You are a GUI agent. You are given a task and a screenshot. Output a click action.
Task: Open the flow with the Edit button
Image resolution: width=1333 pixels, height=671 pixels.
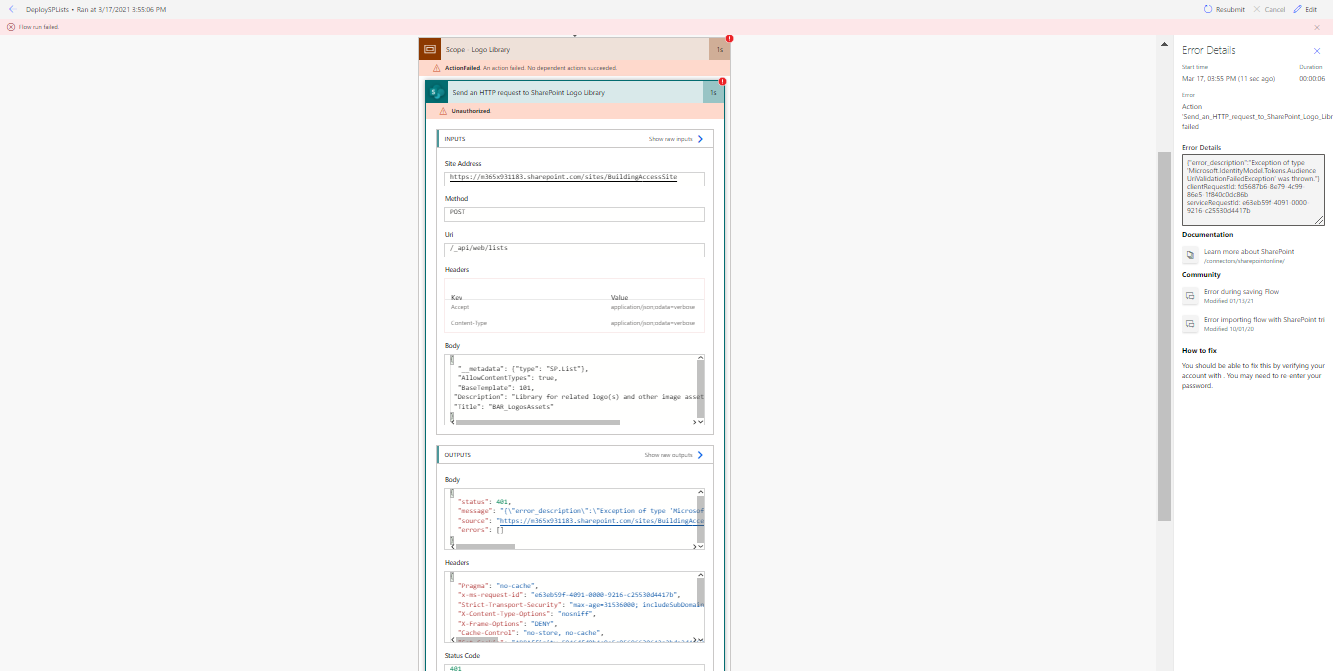(x=1305, y=9)
